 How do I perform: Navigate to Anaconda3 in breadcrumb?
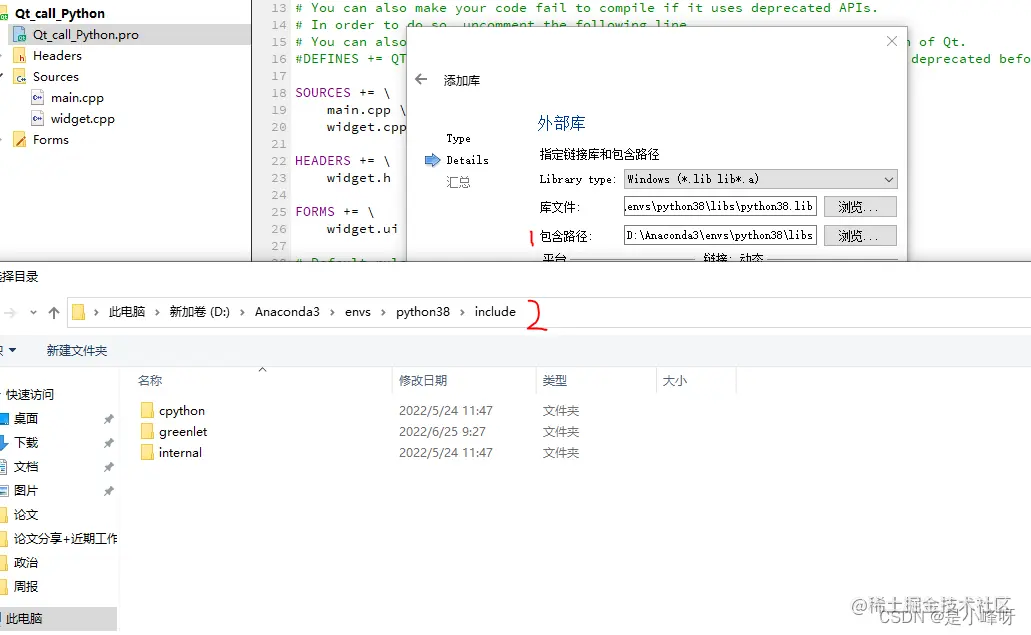tap(287, 312)
